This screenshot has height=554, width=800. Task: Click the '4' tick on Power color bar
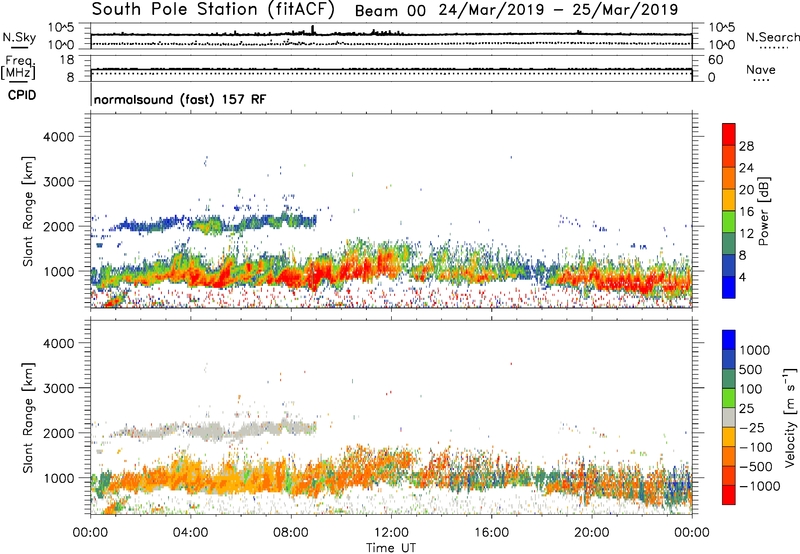743,278
